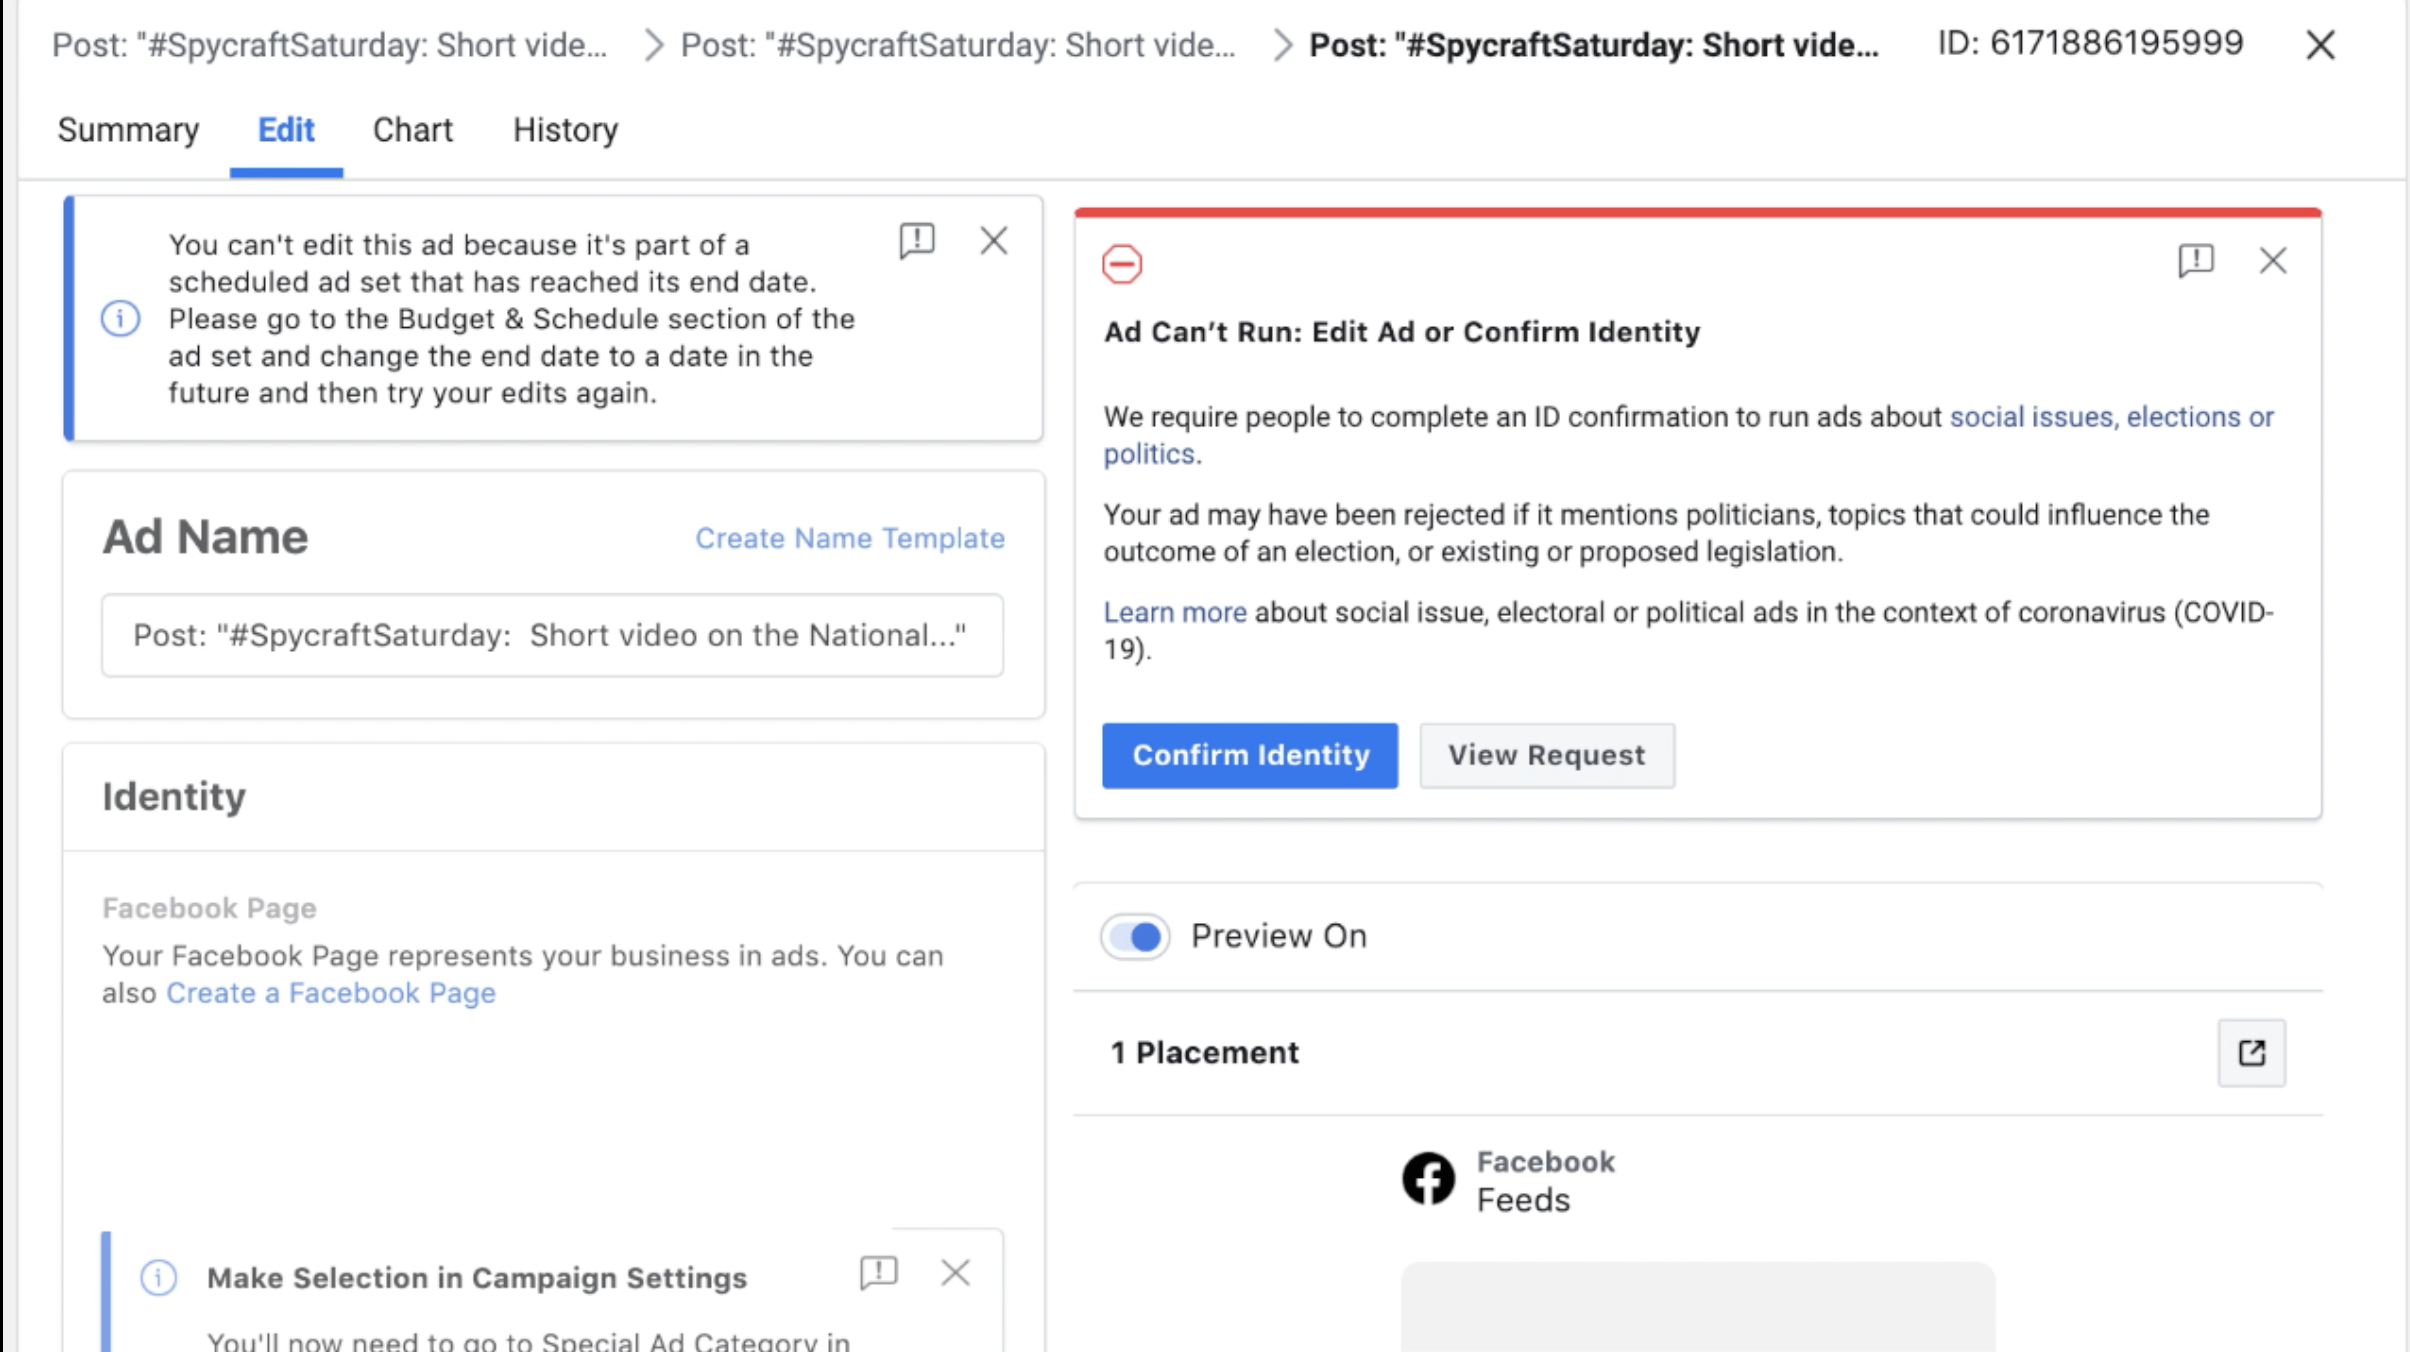2410x1352 pixels.
Task: Go to first breadcrumb Post campaign level
Action: pyautogui.click(x=329, y=45)
